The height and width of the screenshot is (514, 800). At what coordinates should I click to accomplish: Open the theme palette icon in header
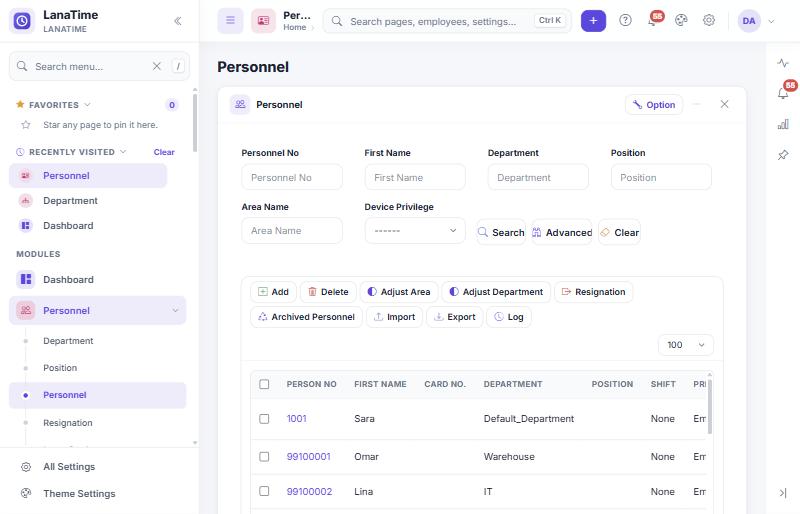pos(681,20)
